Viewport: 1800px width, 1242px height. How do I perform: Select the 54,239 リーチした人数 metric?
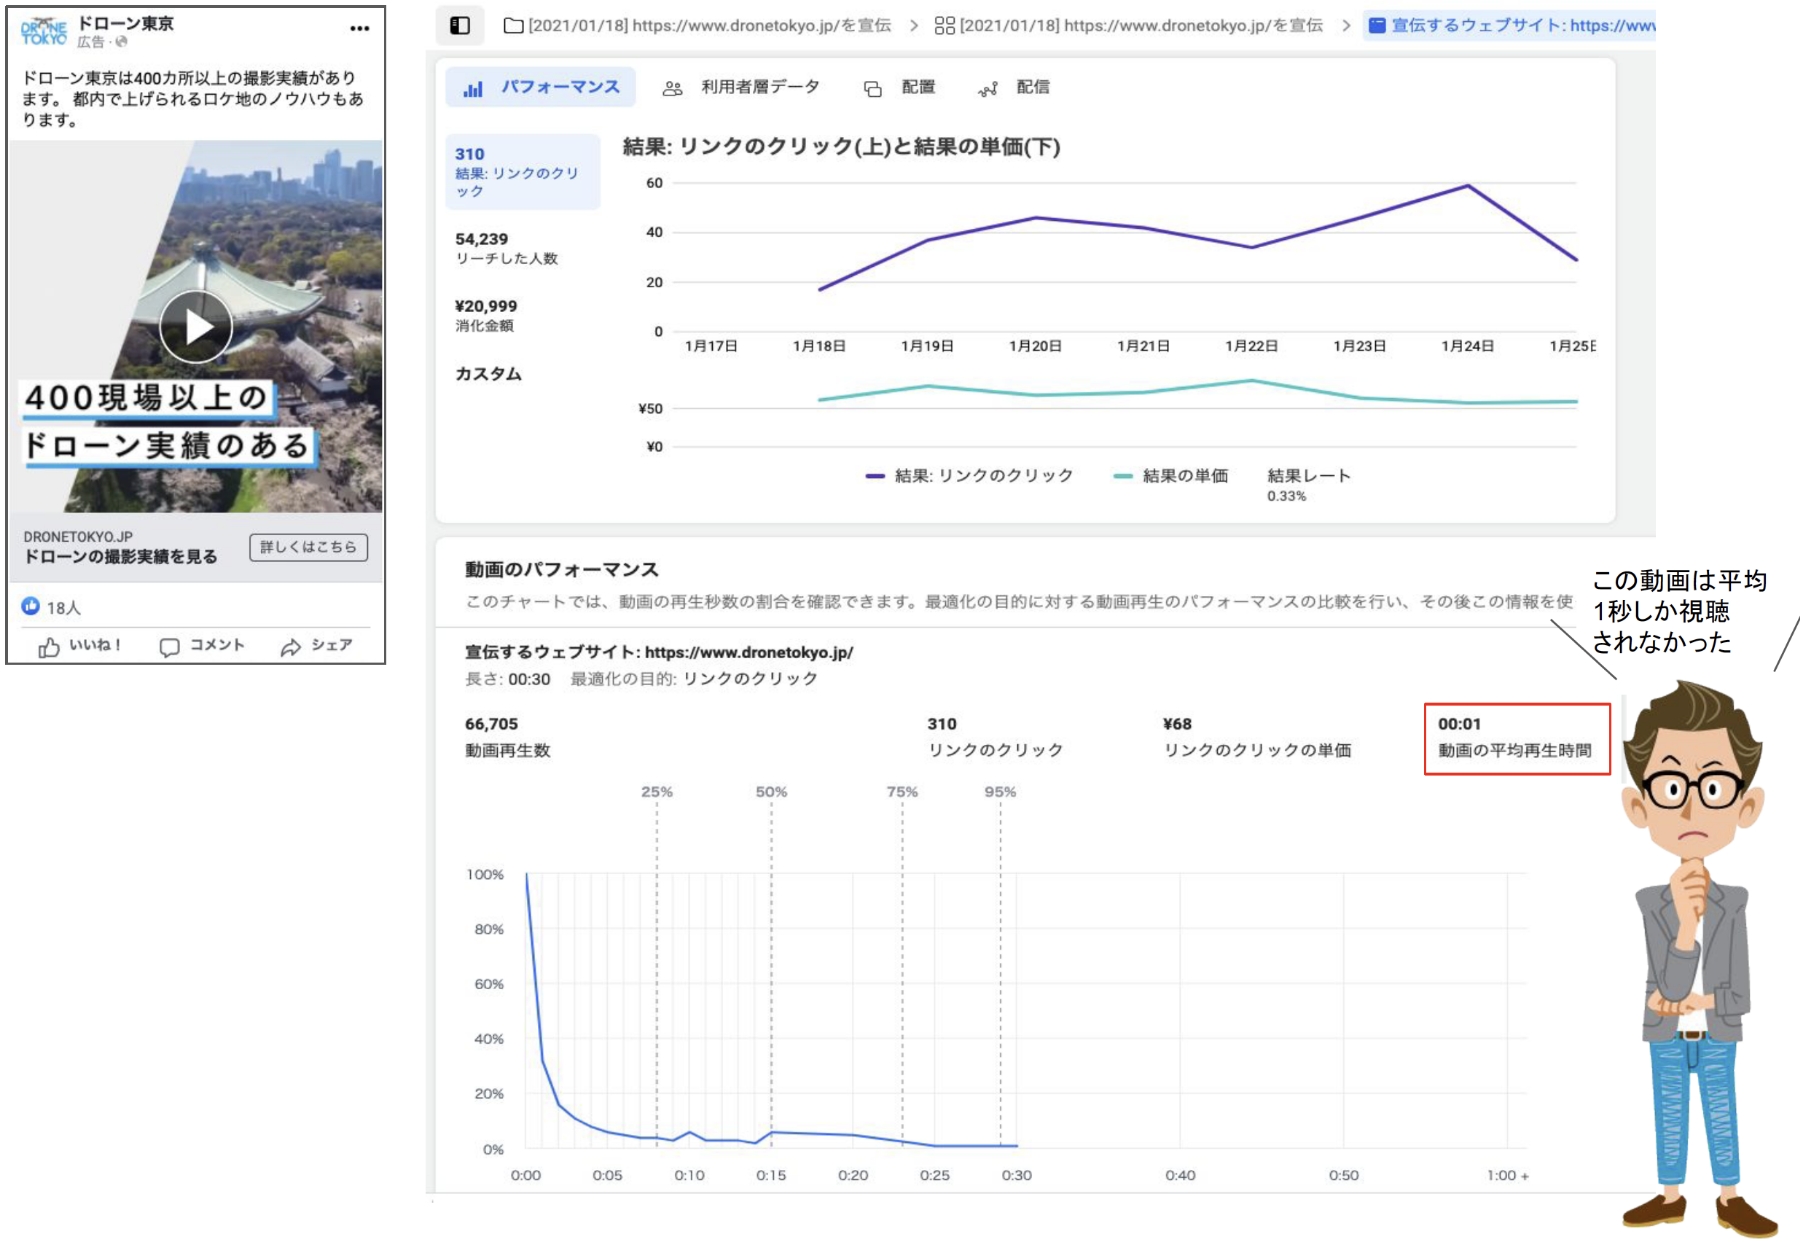click(507, 248)
